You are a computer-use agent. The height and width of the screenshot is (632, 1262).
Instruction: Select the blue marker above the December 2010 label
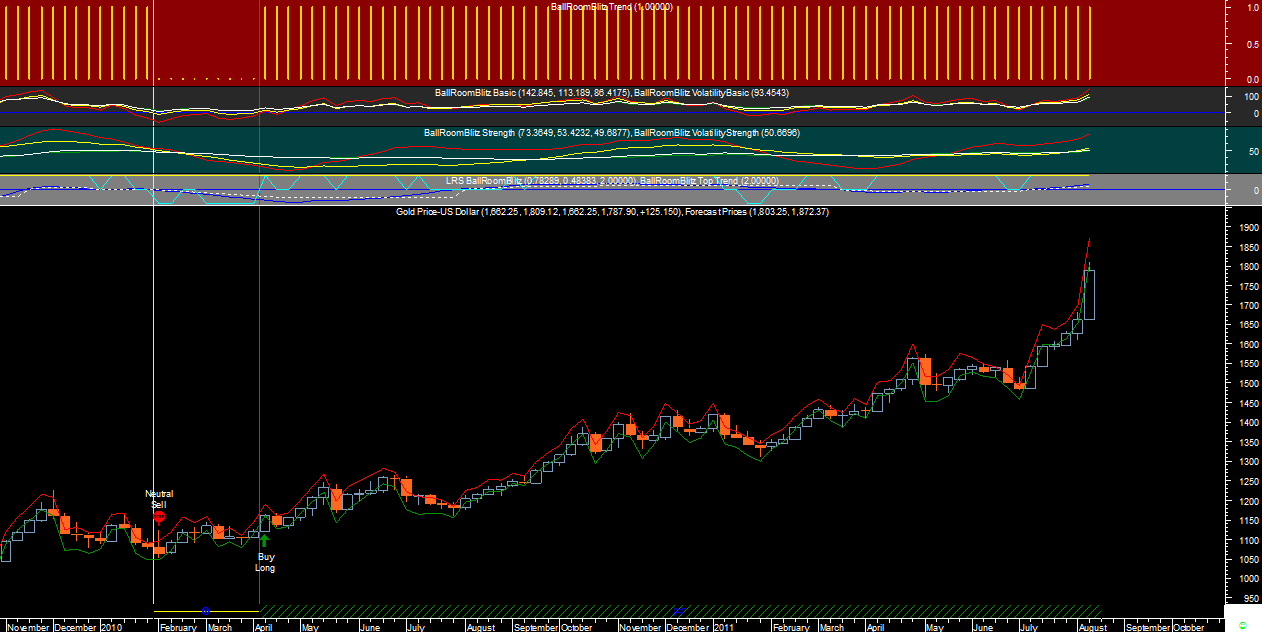pos(680,610)
